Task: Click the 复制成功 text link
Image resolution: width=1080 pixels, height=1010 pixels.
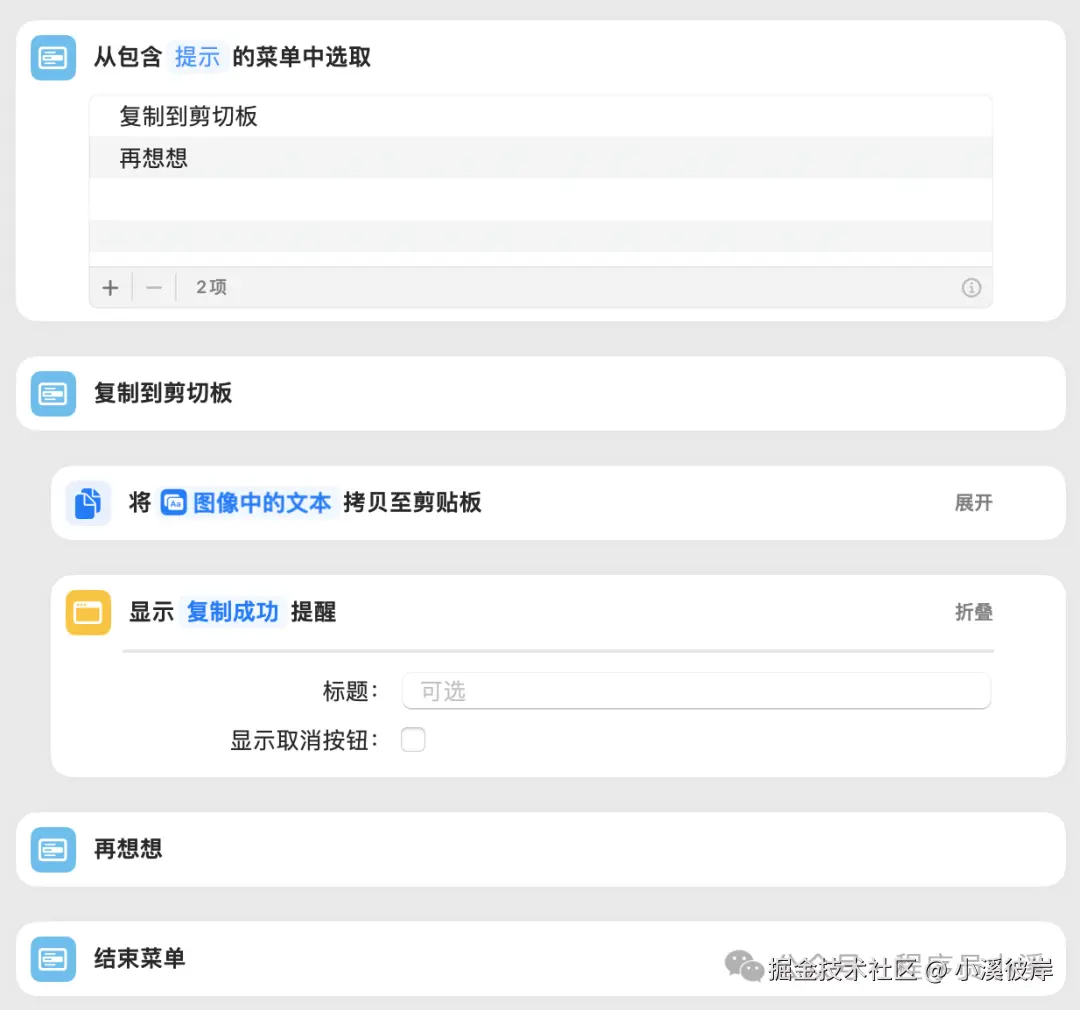Action: 232,612
